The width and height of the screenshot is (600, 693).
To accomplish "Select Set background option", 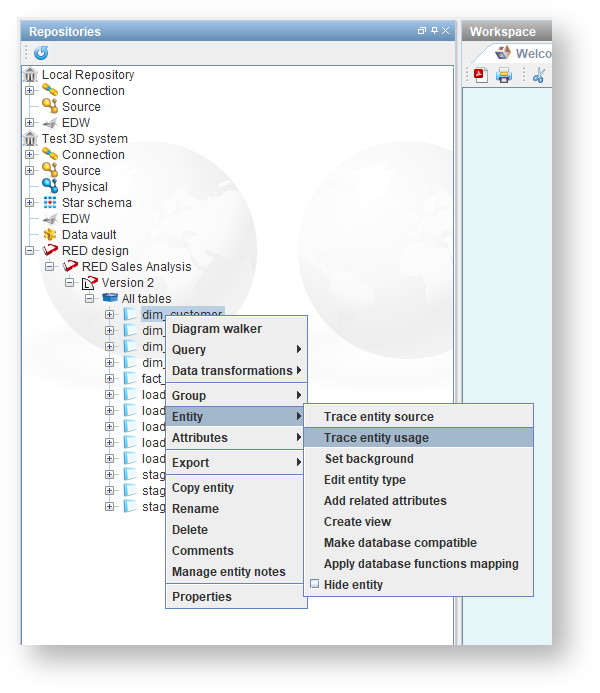I will [418, 458].
